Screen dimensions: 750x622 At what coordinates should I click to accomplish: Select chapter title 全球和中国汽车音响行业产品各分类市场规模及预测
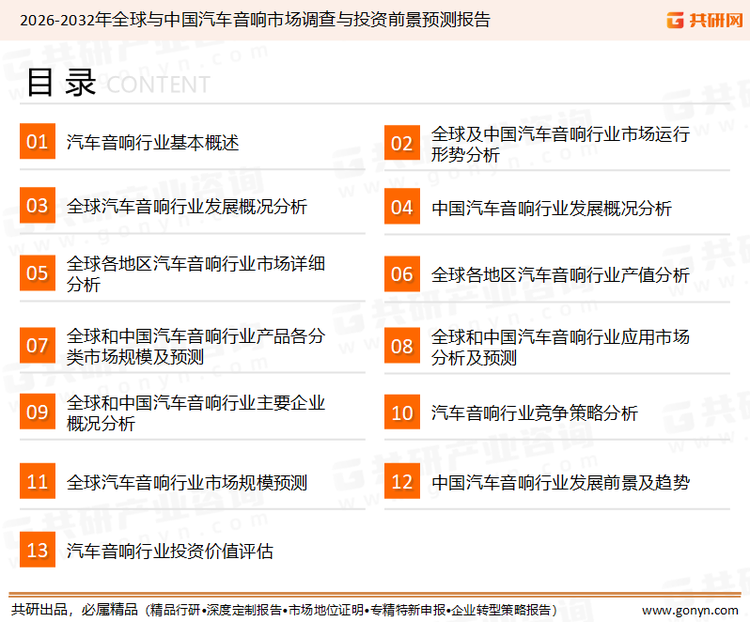coord(196,346)
